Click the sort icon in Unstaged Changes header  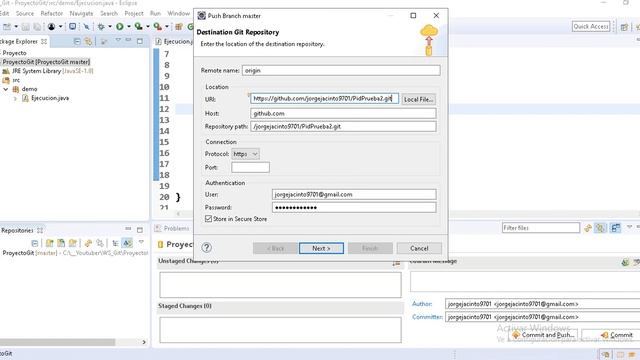(x=396, y=264)
